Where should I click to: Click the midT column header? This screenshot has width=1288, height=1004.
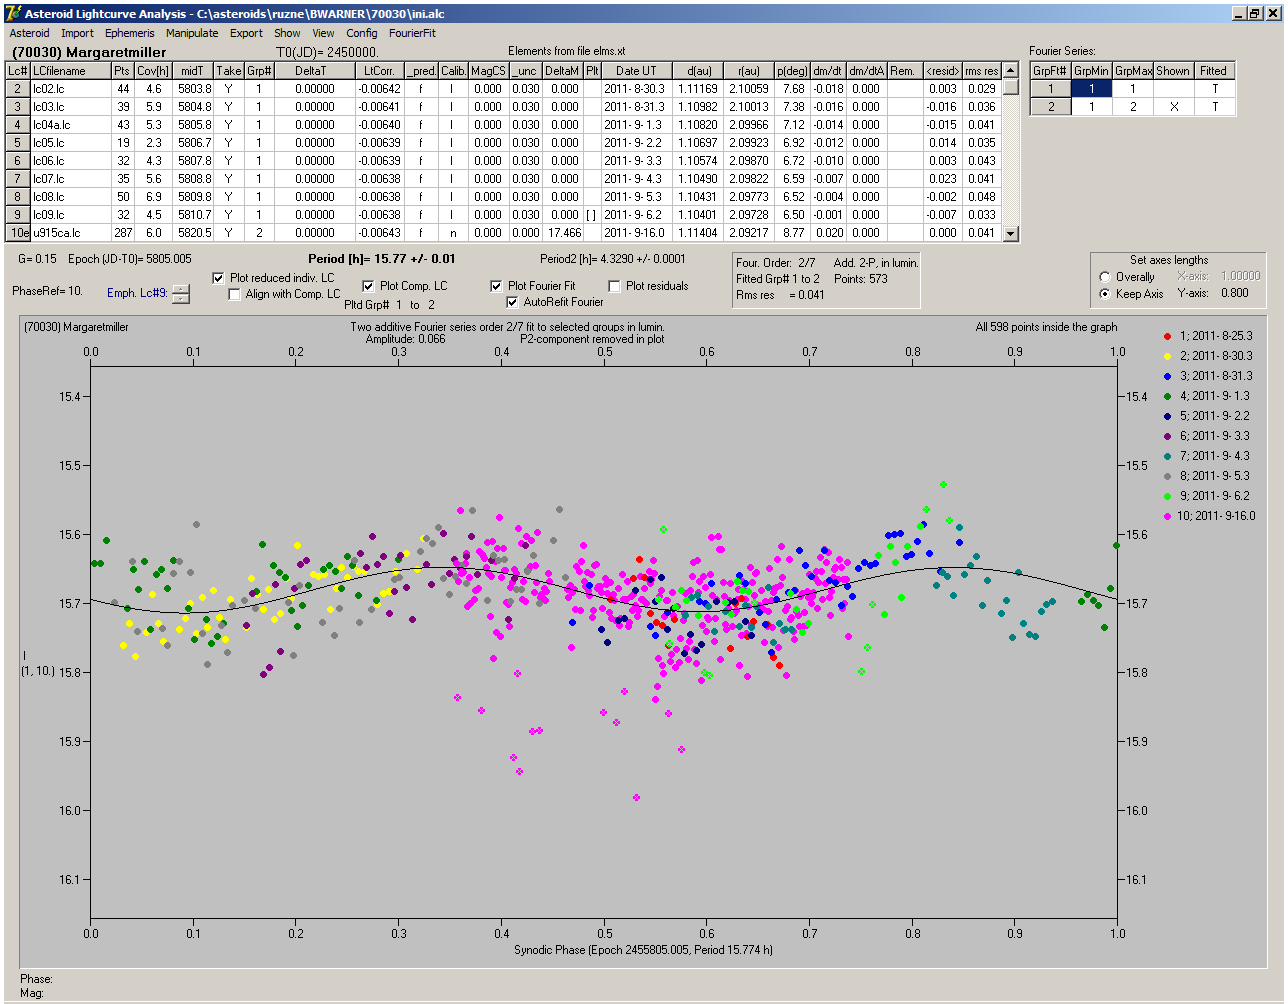(194, 71)
